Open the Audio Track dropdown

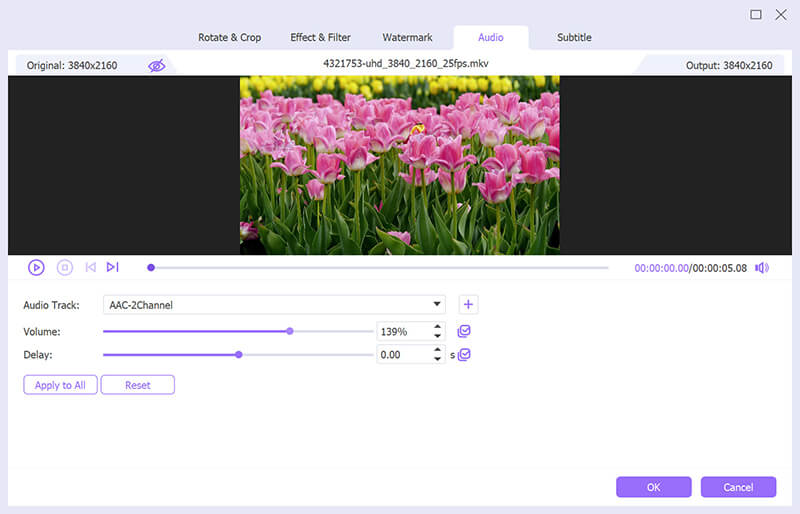point(274,305)
